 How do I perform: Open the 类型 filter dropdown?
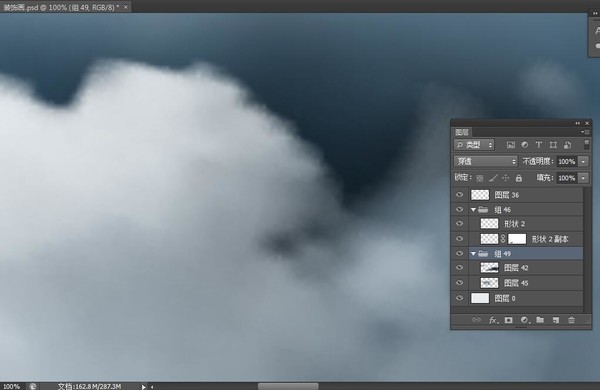[x=474, y=145]
